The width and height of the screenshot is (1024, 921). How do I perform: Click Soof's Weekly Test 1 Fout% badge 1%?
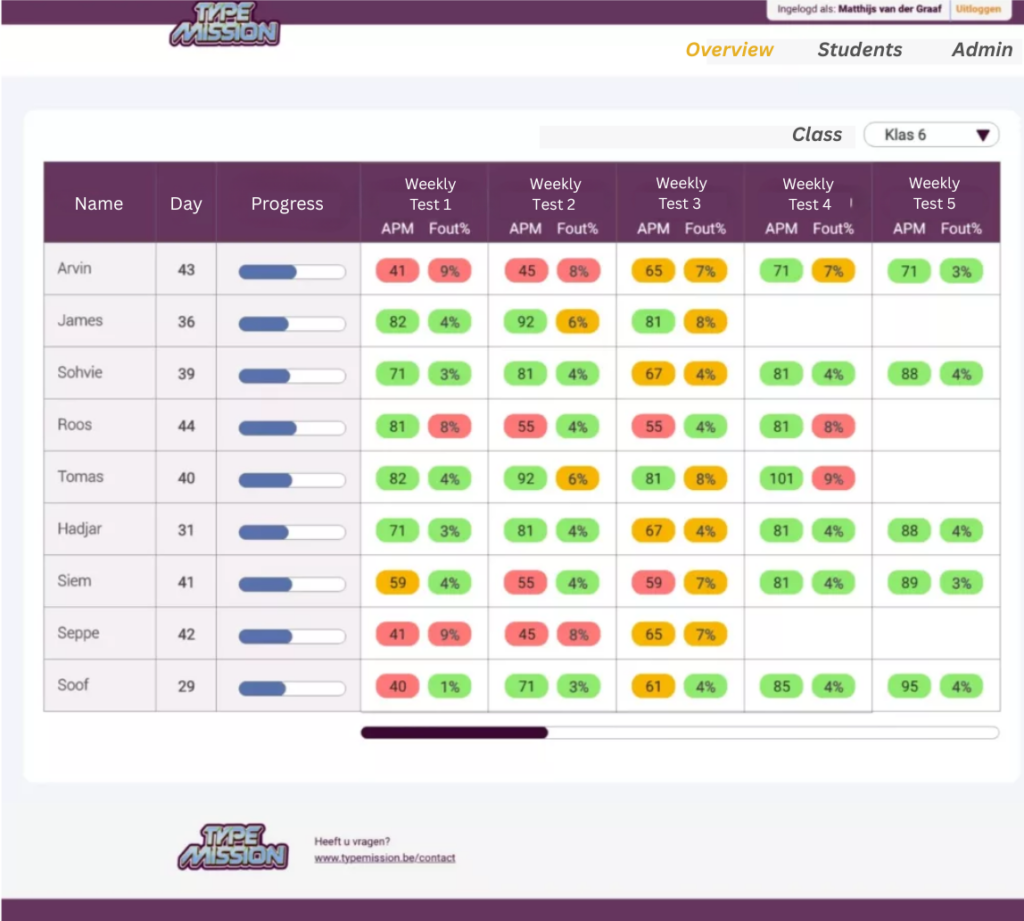tap(449, 687)
